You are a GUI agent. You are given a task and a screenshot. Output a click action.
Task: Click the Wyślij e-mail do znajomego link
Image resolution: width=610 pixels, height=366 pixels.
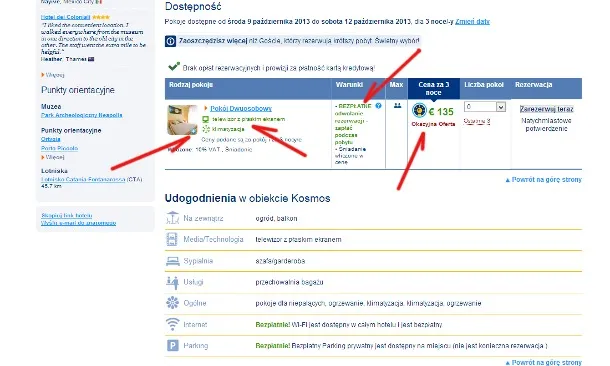79,223
